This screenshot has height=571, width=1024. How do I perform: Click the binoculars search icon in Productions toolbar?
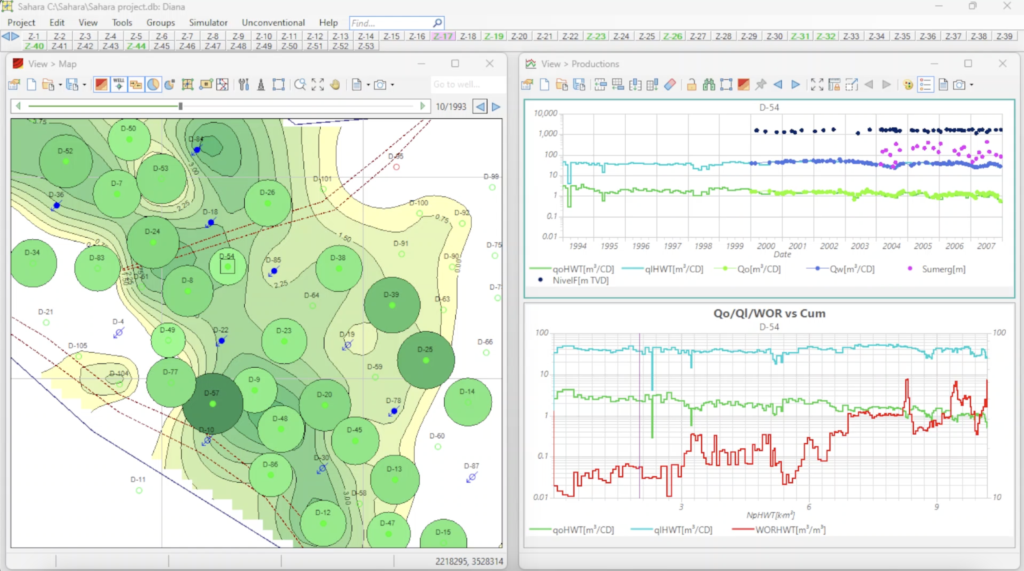(709, 84)
